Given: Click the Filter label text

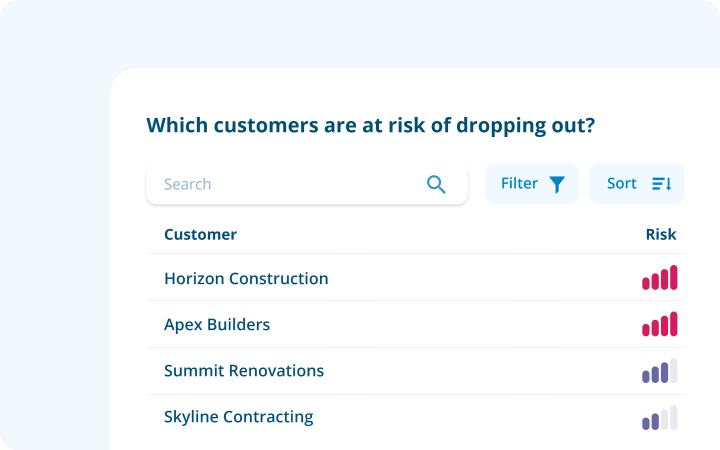Looking at the screenshot, I should coord(519,184).
